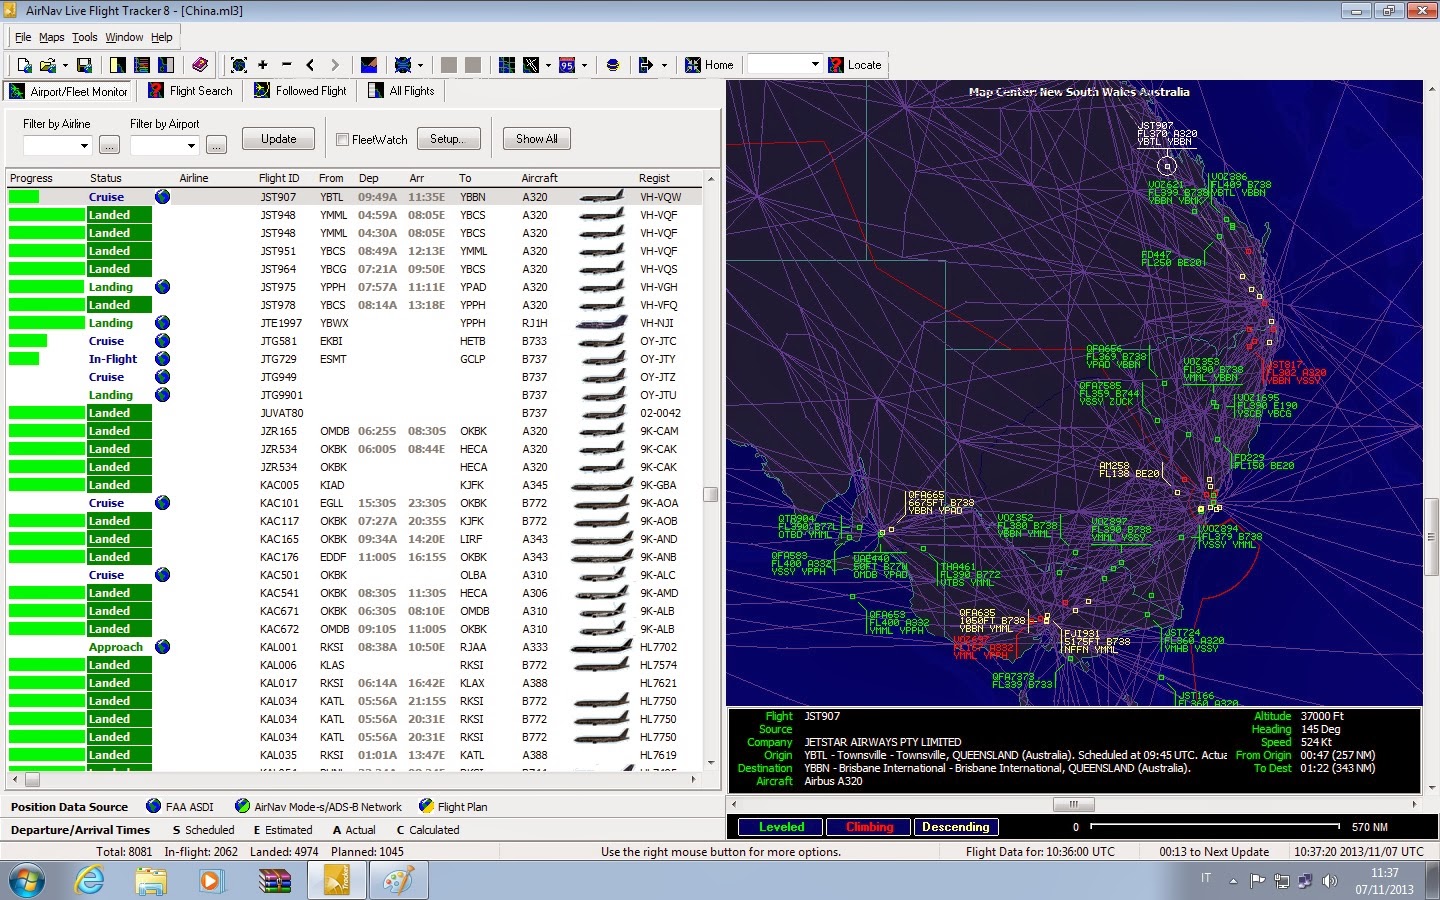The width and height of the screenshot is (1440, 900).
Task: Toggle the Climbing flight filter
Action: click(869, 827)
